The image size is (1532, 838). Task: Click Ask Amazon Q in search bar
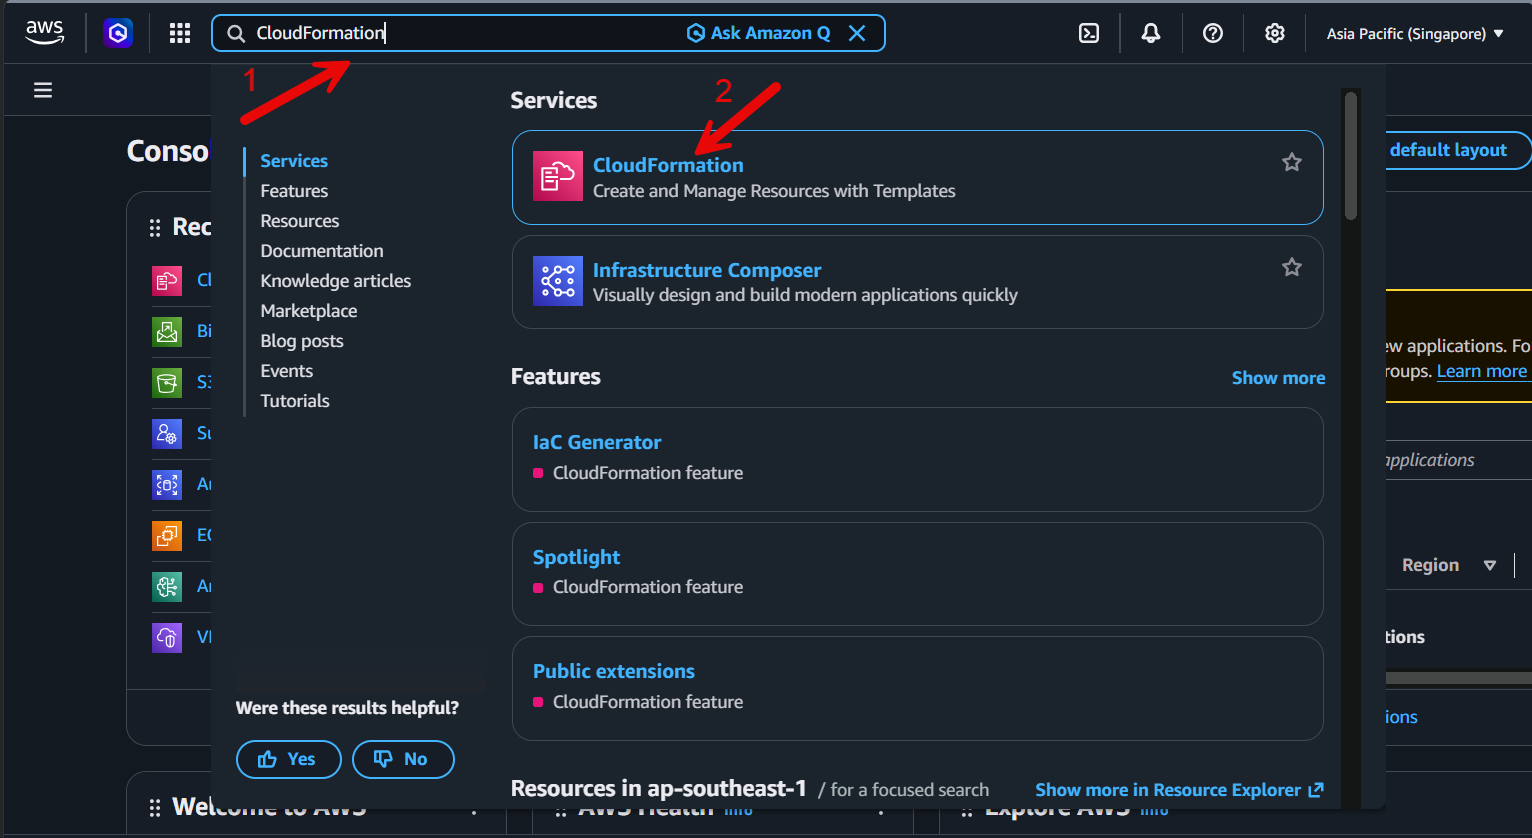pyautogui.click(x=758, y=33)
